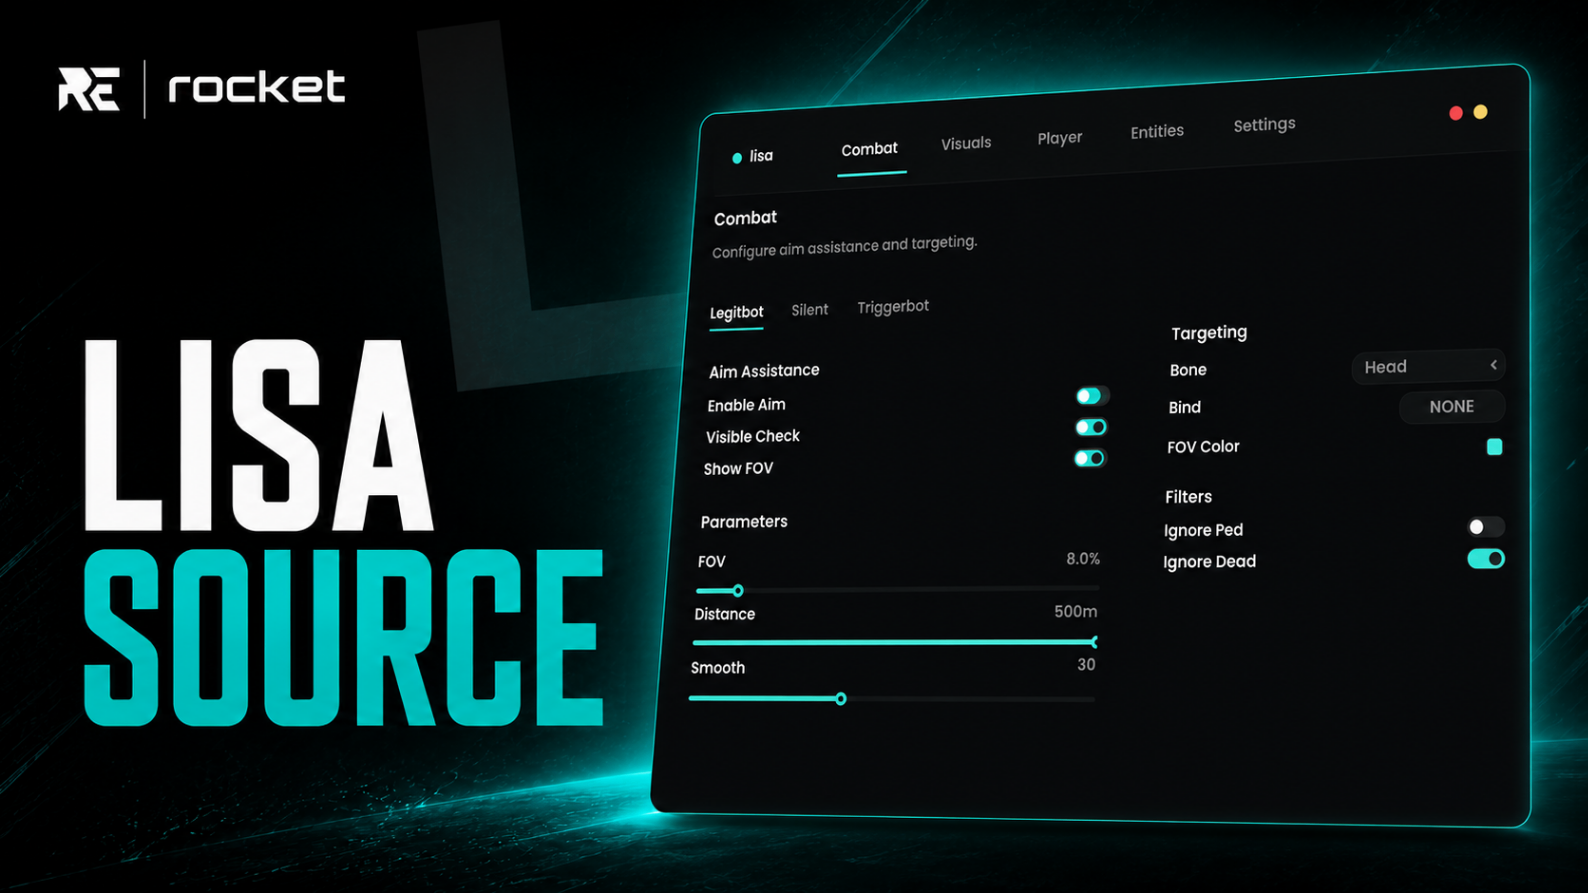Viewport: 1588px width, 893px height.
Task: Click the red window dot
Action: click(1456, 113)
